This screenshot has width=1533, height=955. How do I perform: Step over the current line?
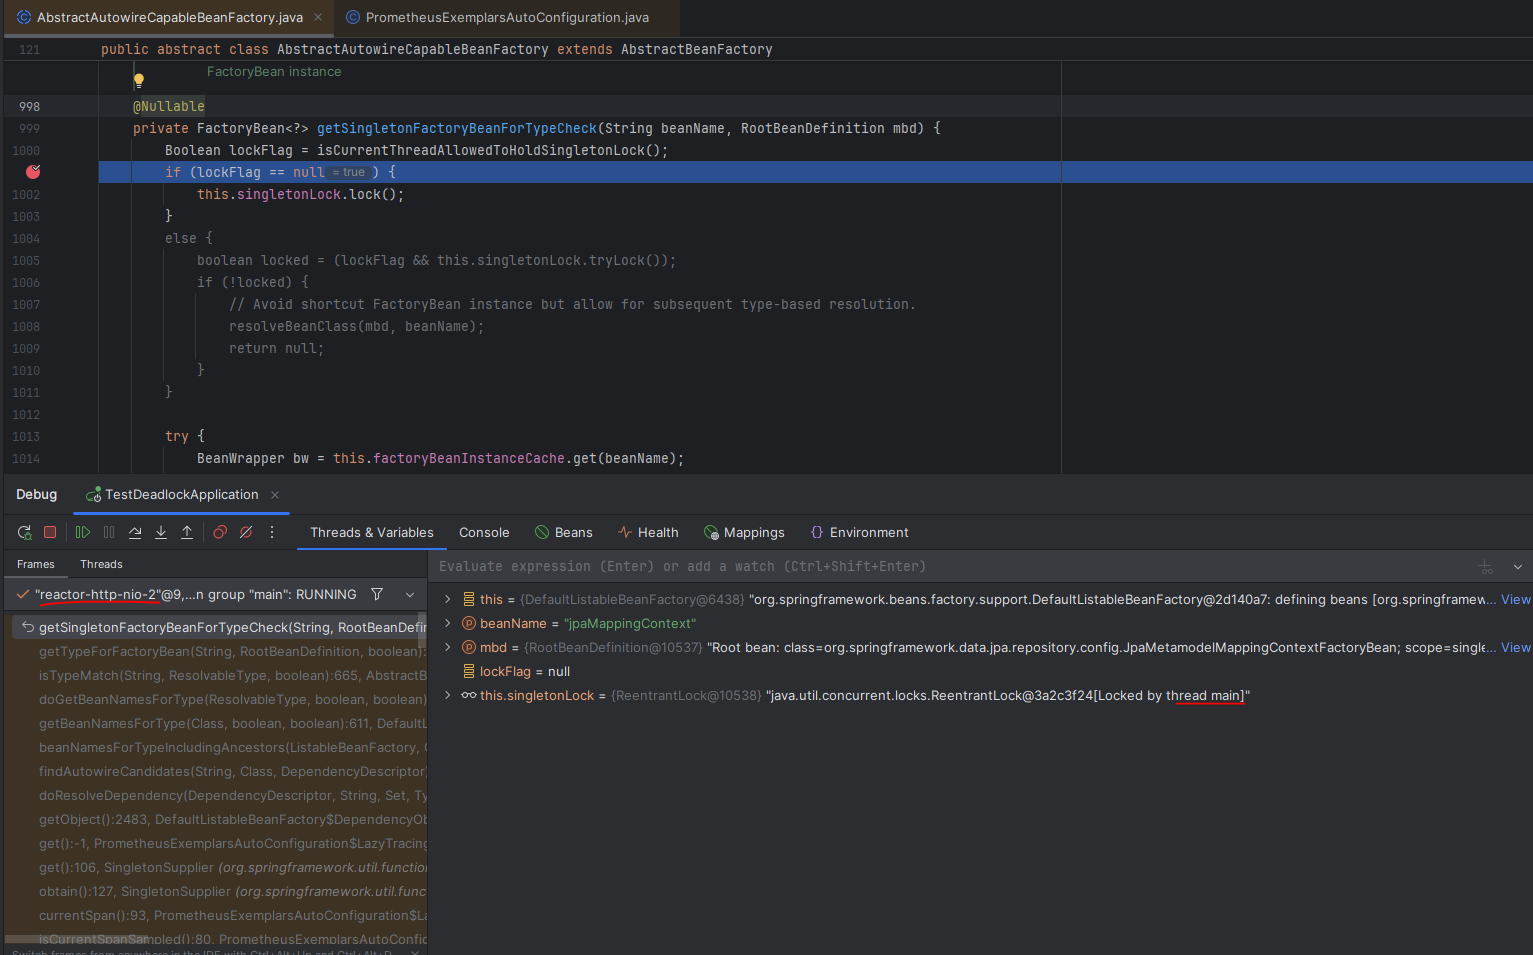click(135, 533)
